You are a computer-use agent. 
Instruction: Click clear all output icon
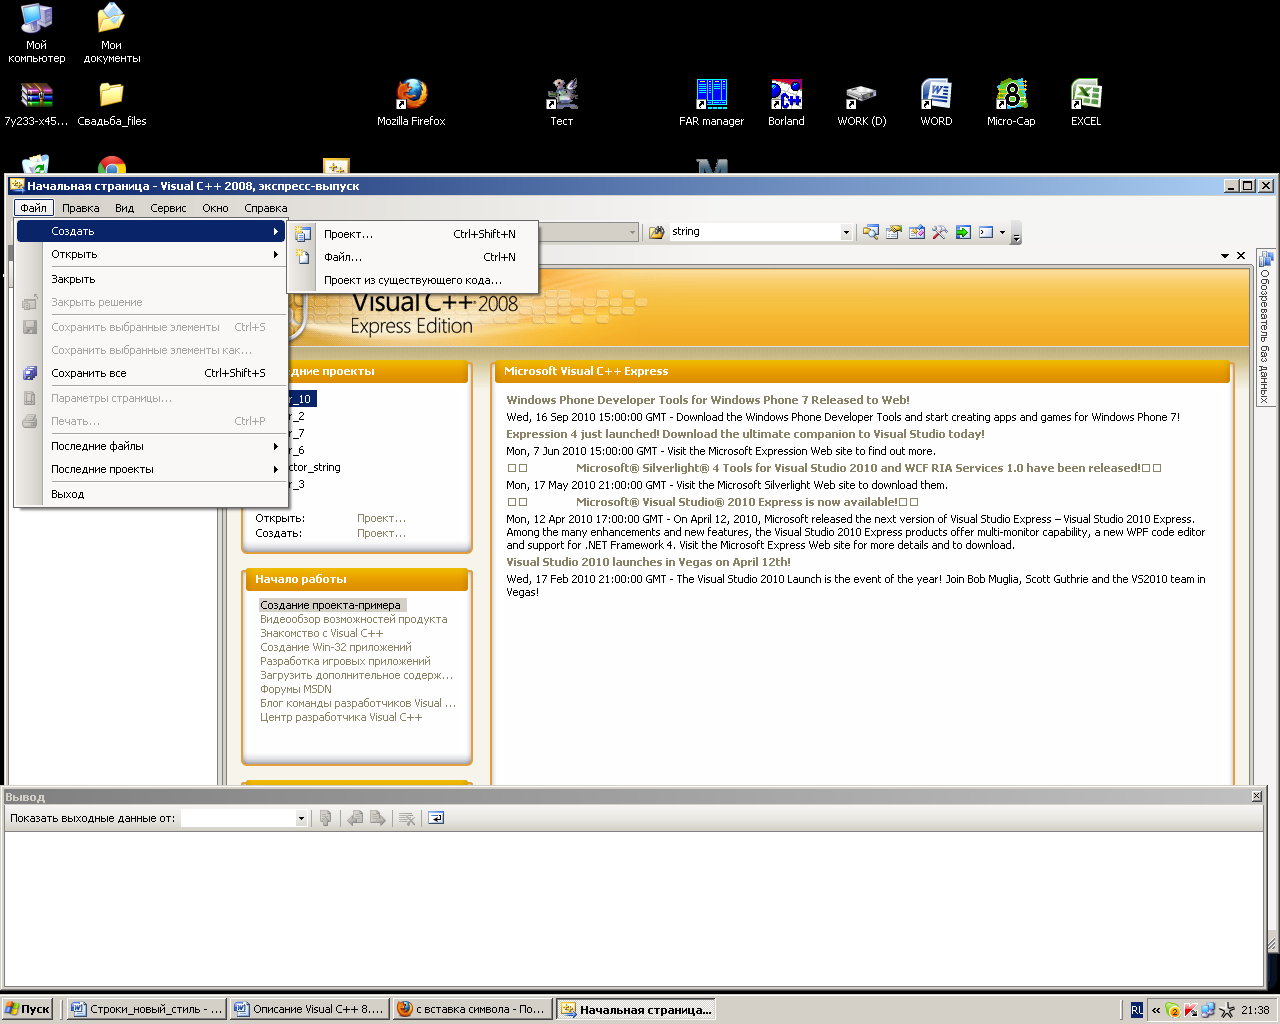click(407, 818)
